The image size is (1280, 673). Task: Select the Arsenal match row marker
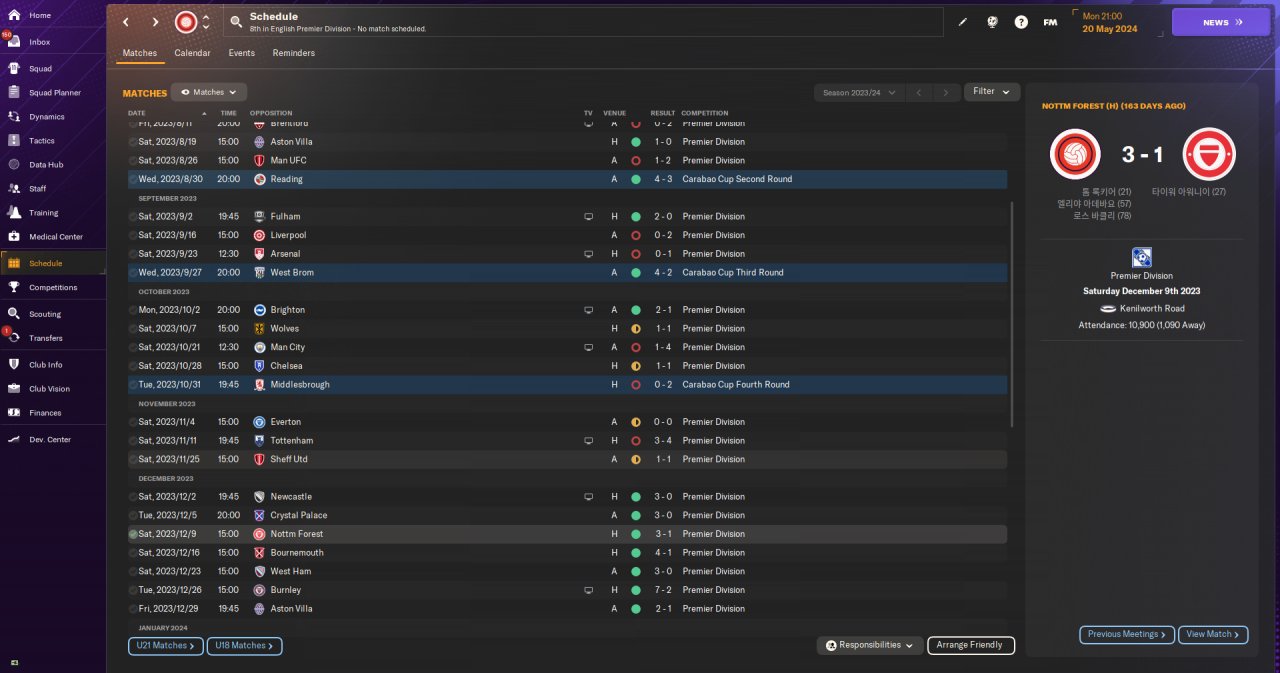133,254
